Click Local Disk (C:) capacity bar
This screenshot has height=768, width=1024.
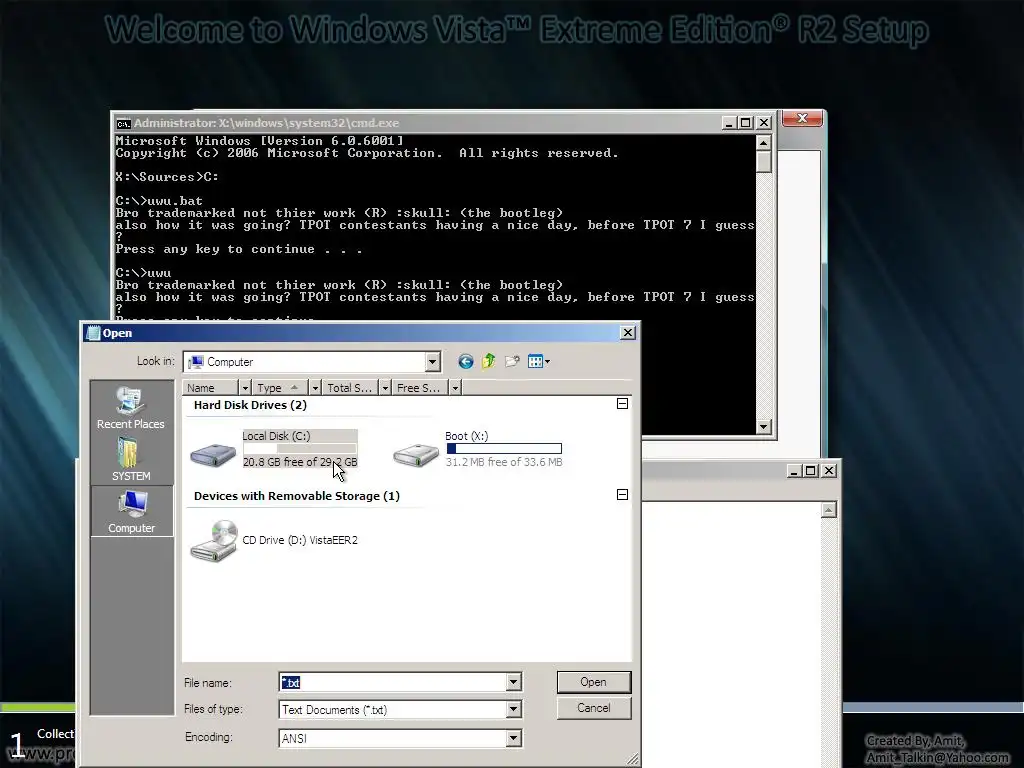click(300, 449)
